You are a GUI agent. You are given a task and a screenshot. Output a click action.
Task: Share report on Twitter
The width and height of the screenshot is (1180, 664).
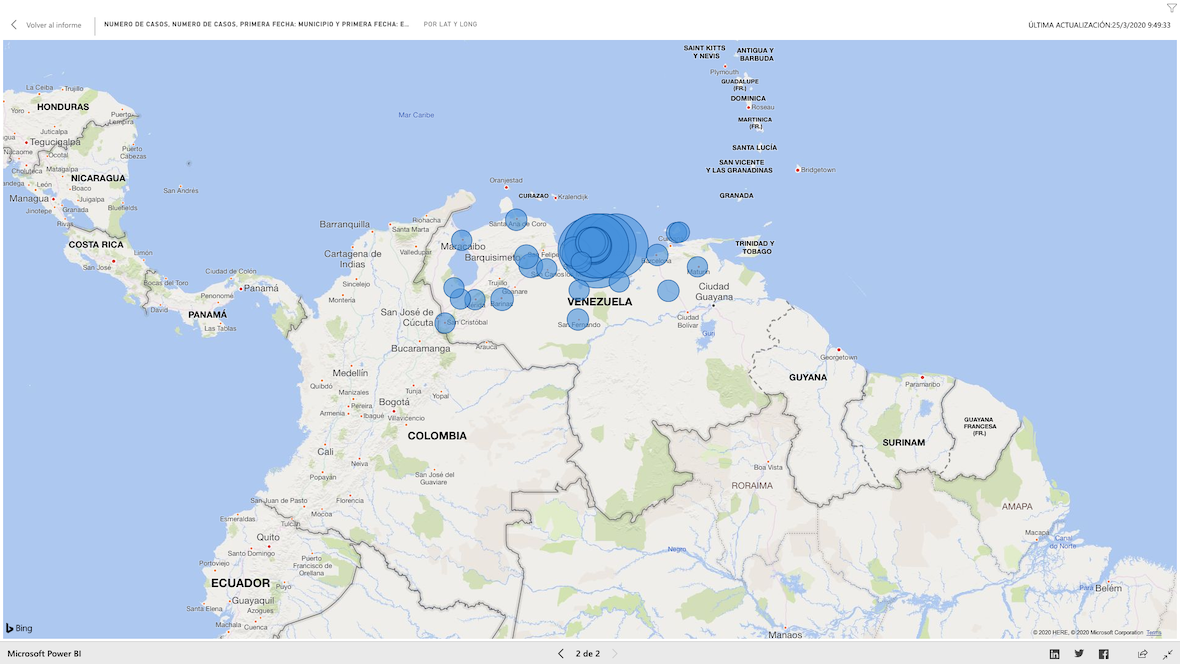pyautogui.click(x=1079, y=654)
